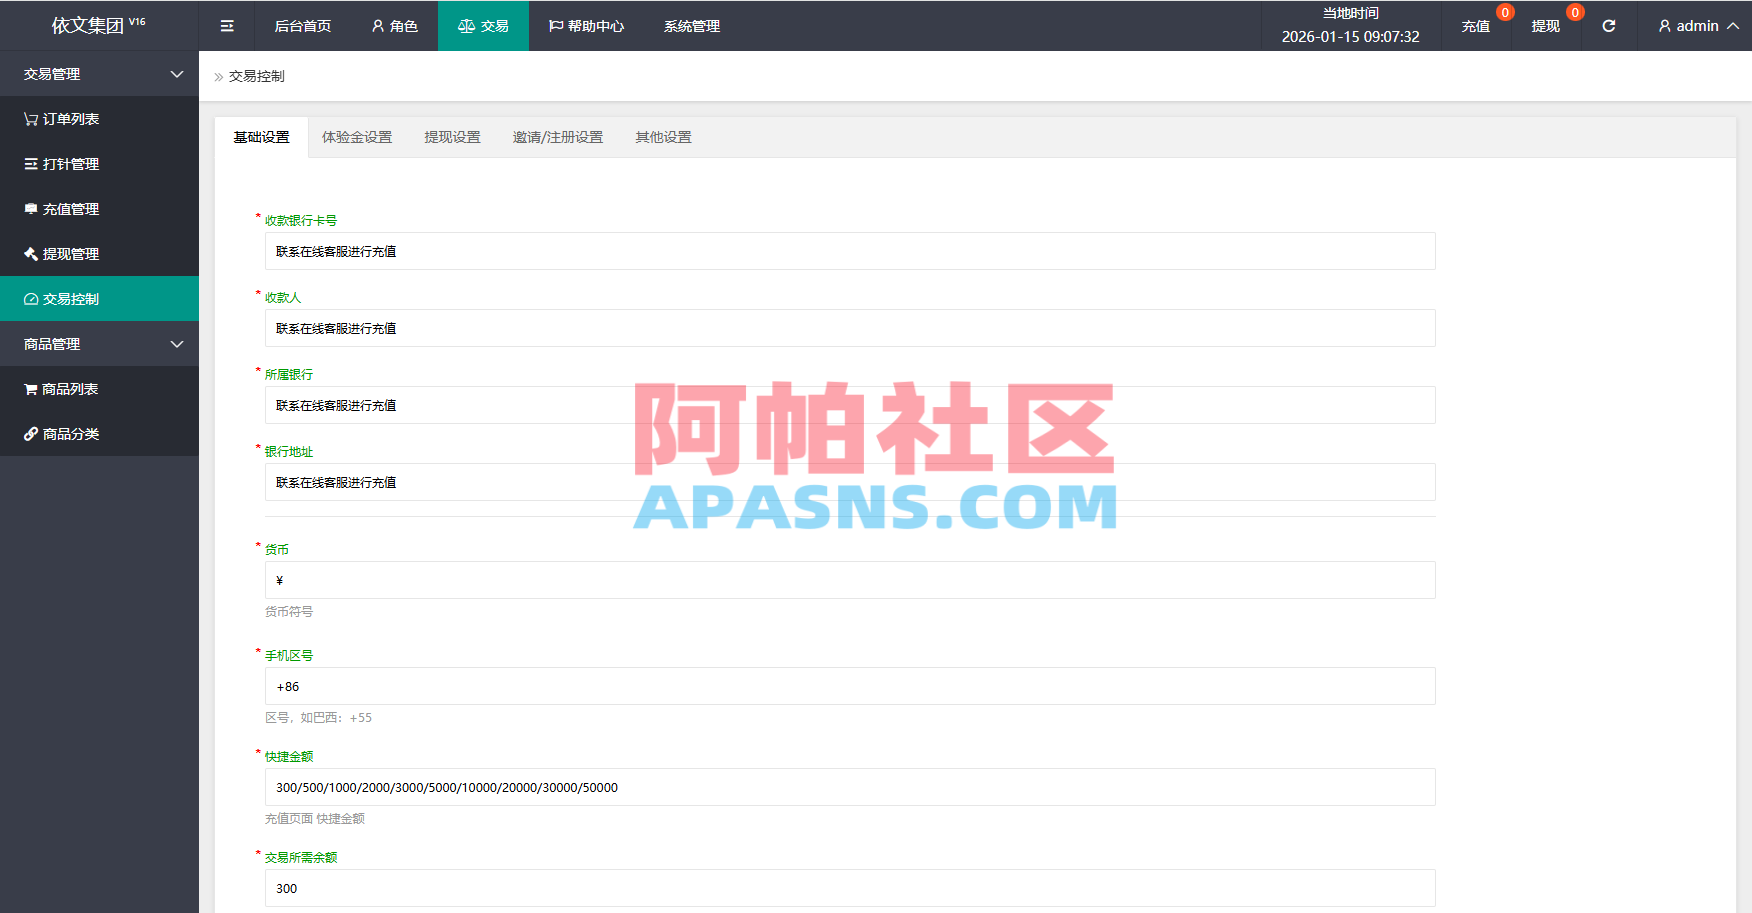Click the 充值 badge showing 0
This screenshot has width=1752, height=913.
coord(1505,12)
